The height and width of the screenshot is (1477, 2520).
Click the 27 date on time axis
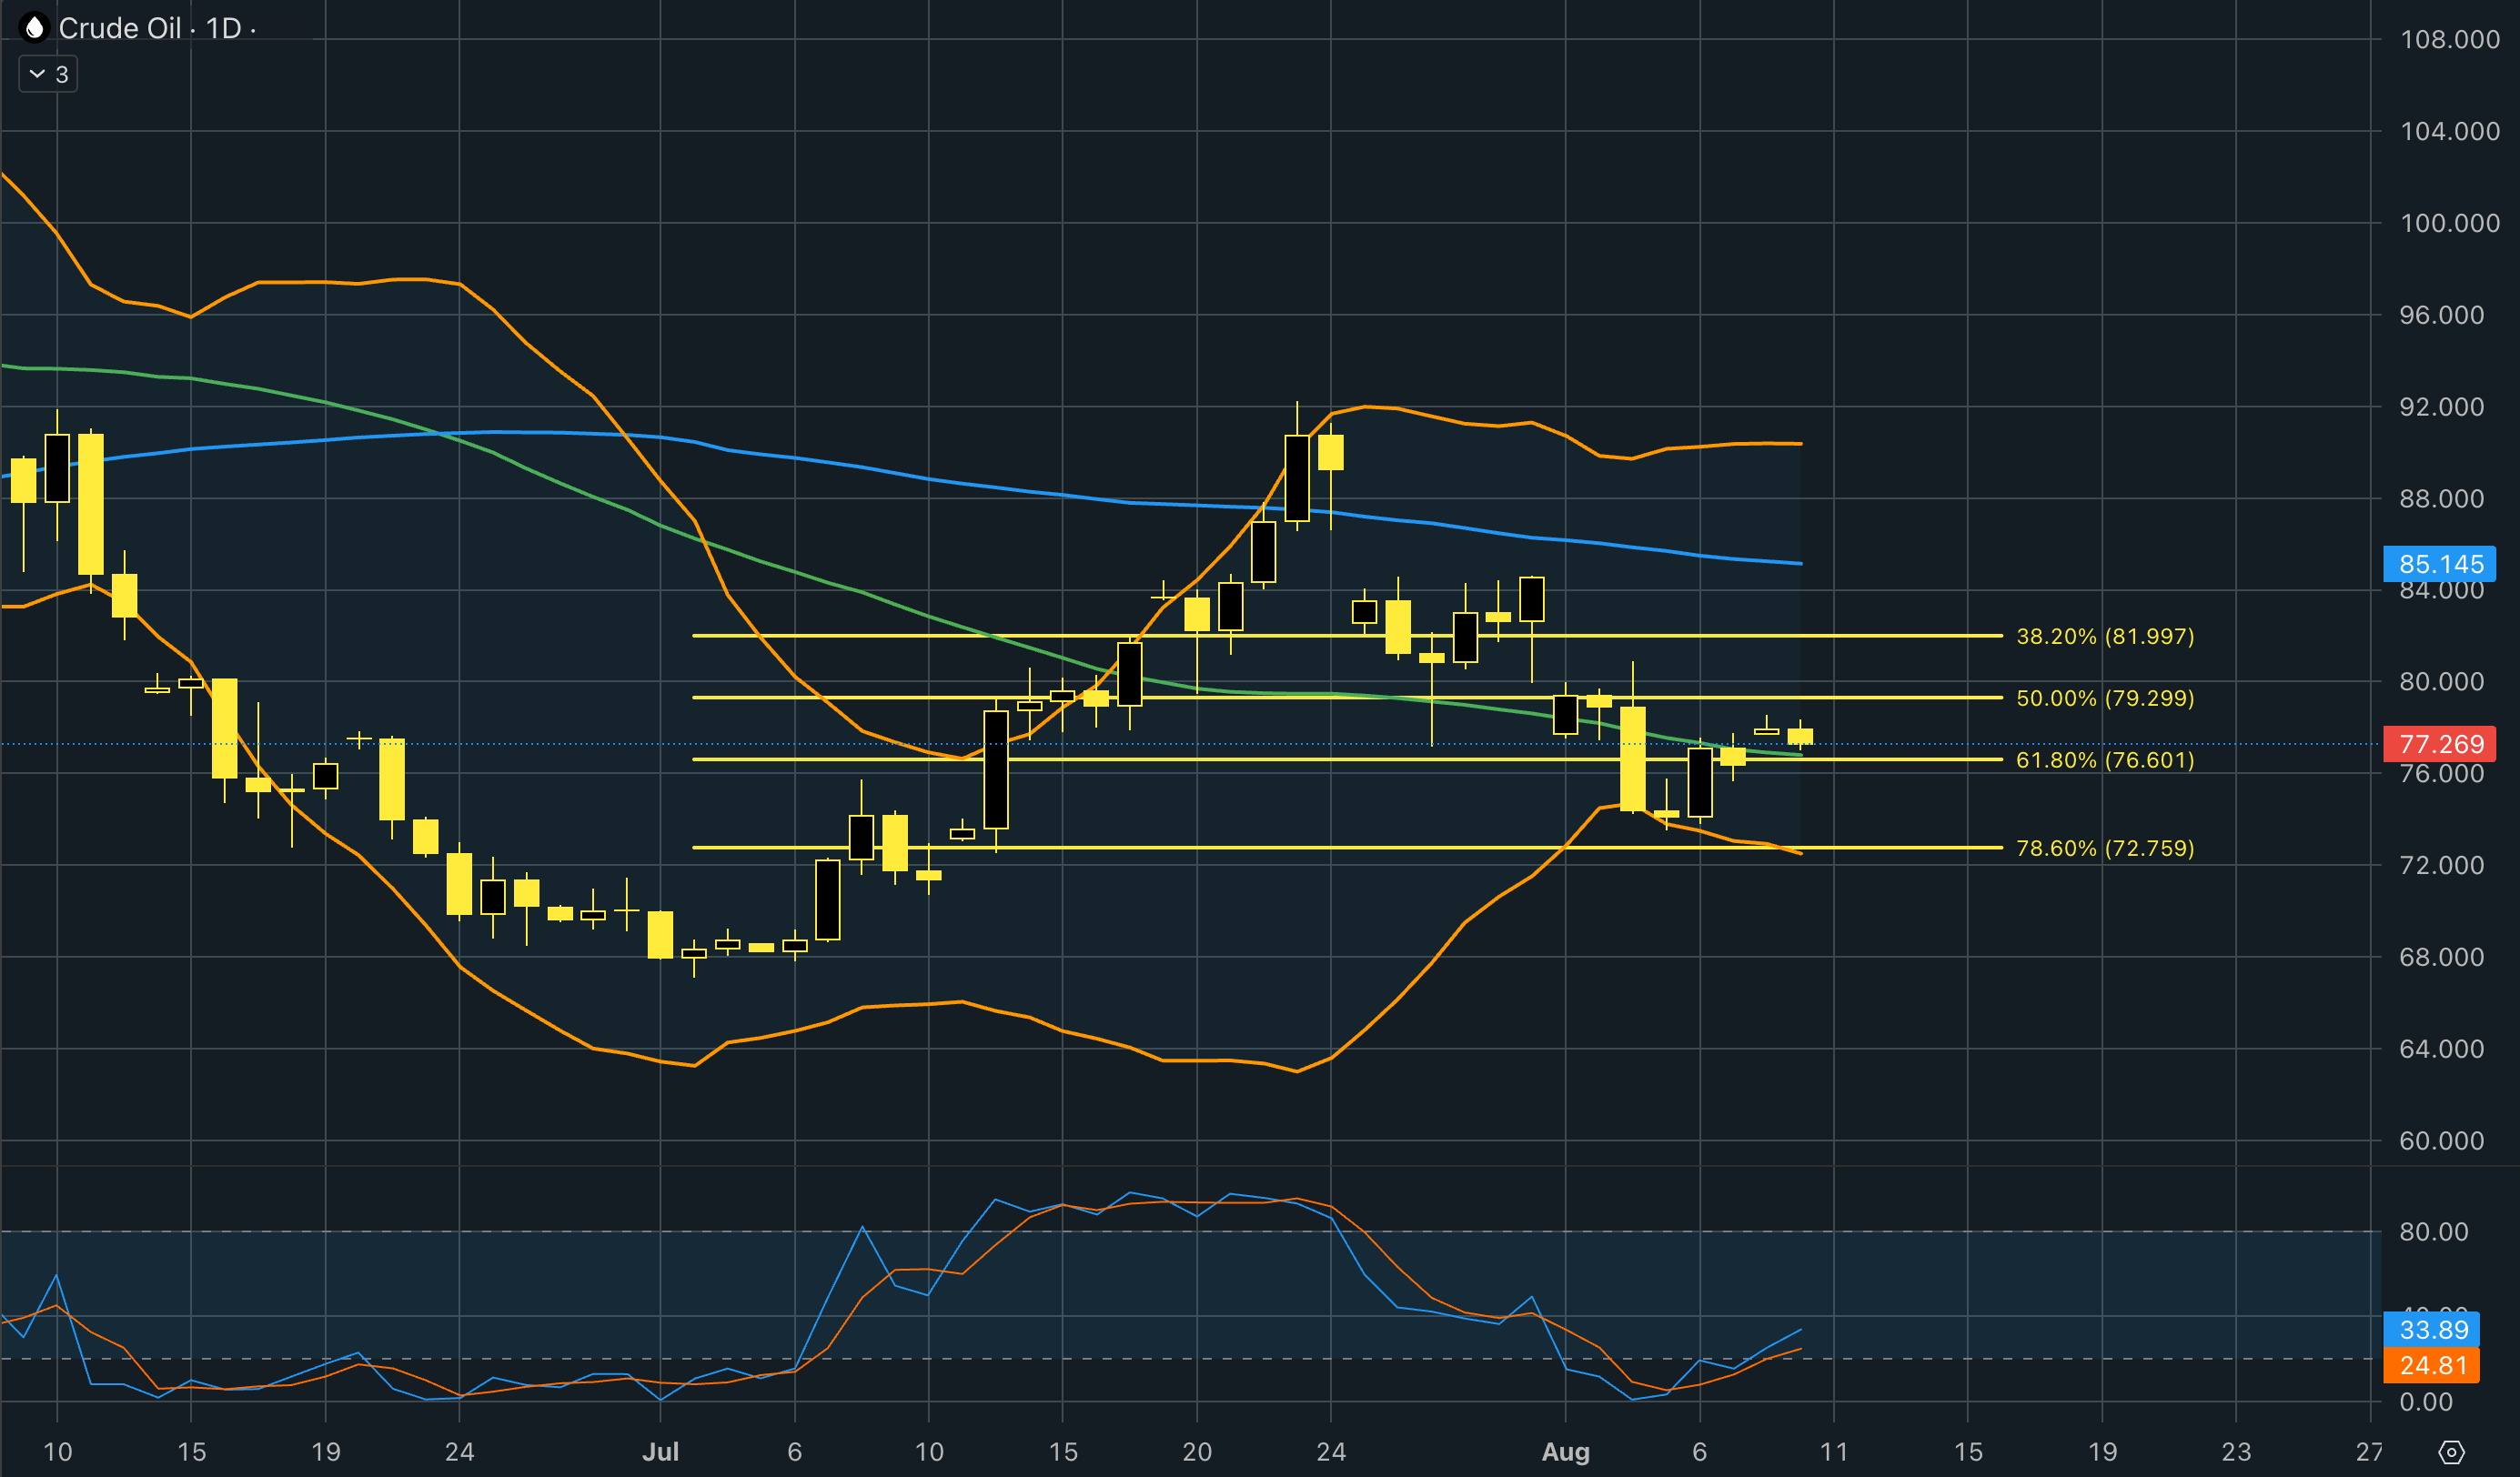tap(2369, 1452)
